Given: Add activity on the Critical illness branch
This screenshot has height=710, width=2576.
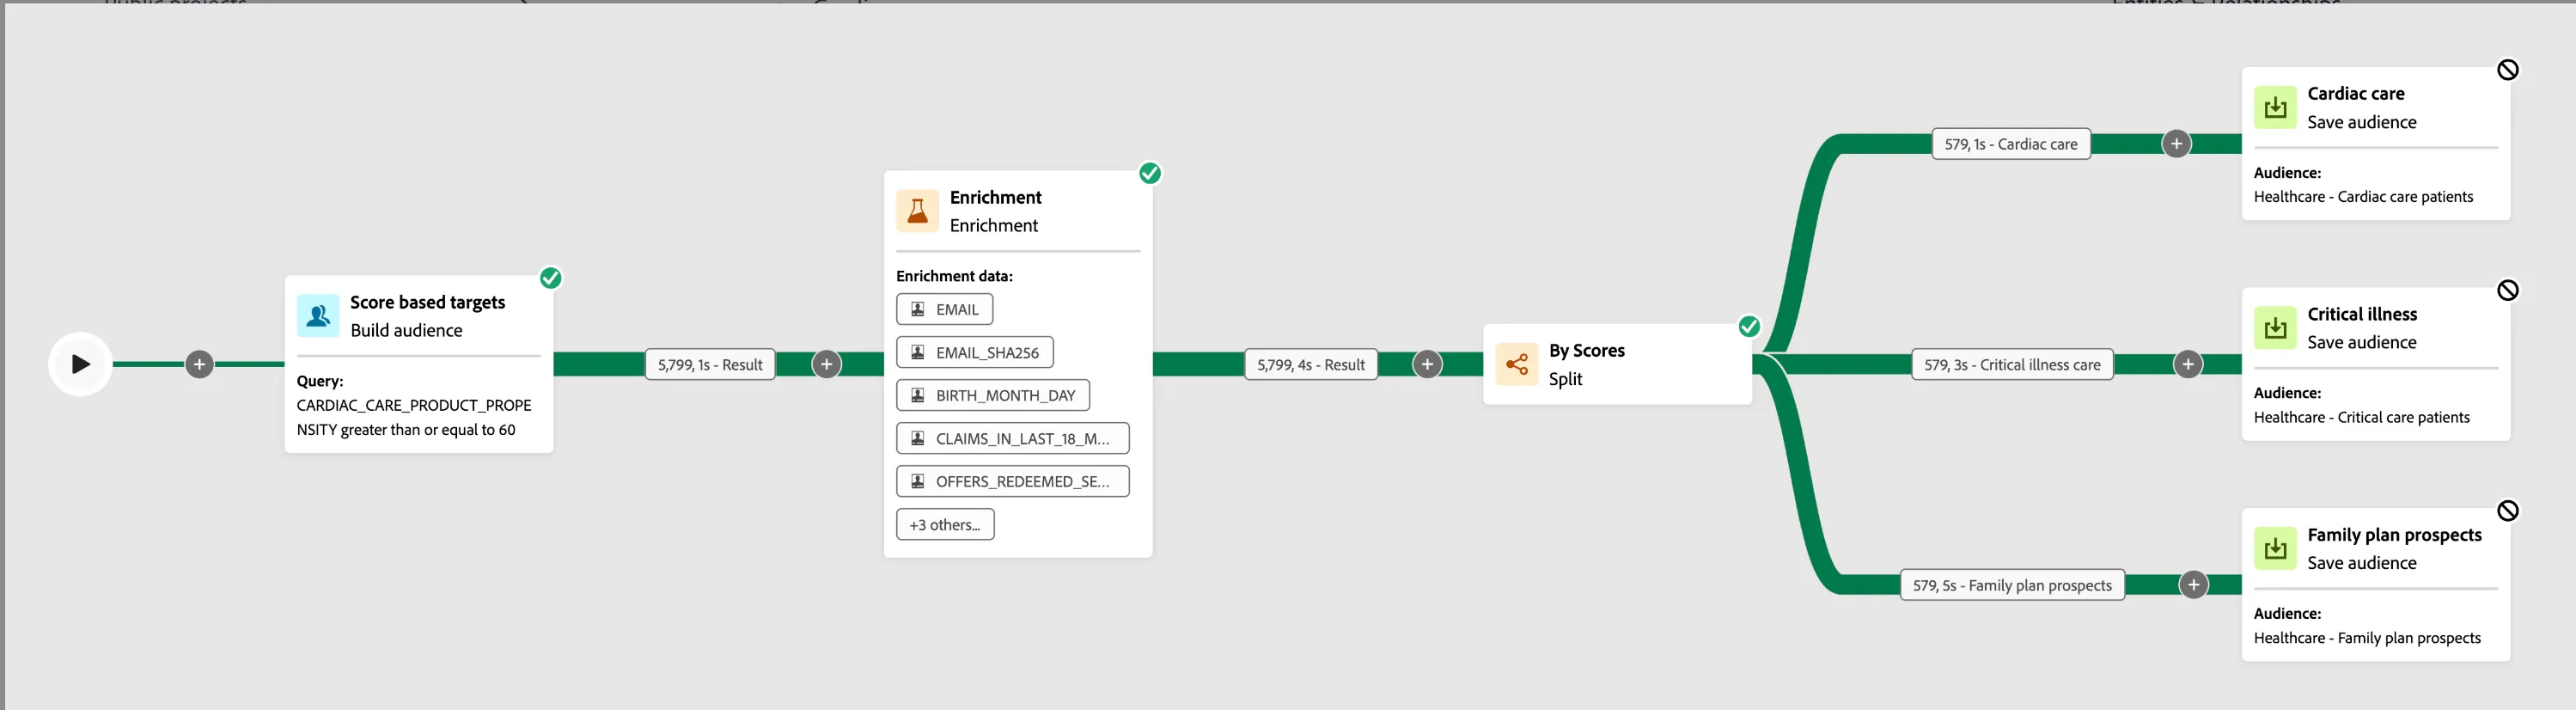Looking at the screenshot, I should [x=2188, y=364].
